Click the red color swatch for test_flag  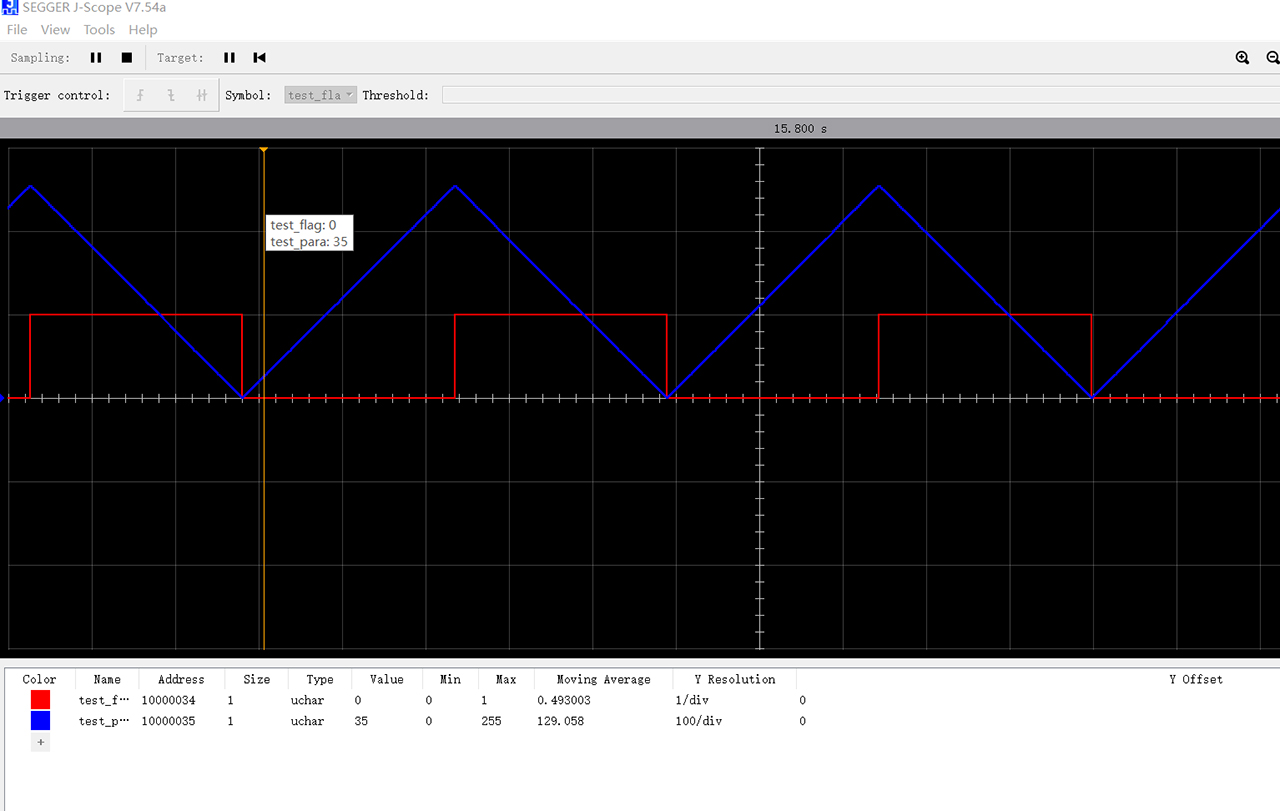tap(40, 700)
